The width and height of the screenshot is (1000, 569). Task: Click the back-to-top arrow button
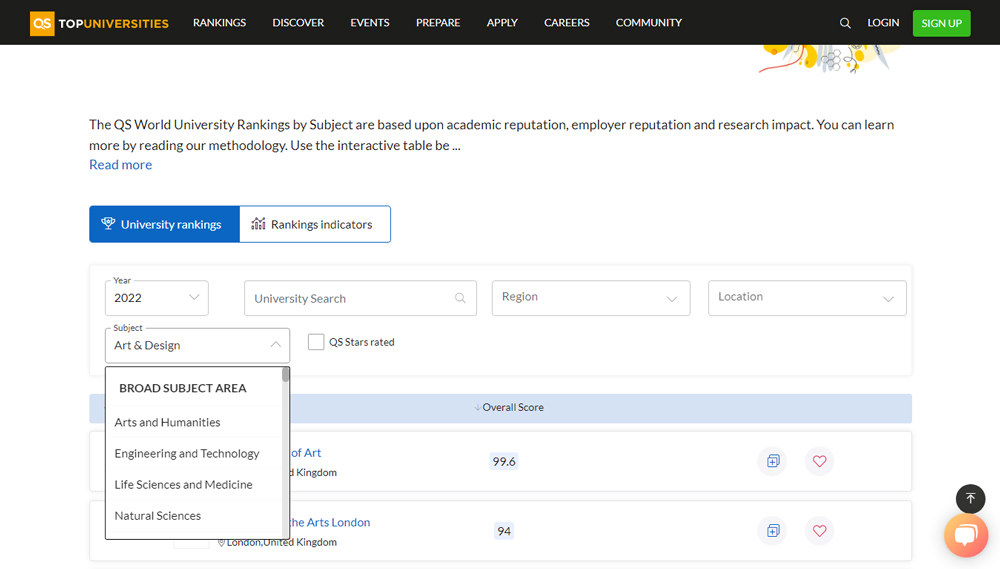(970, 499)
